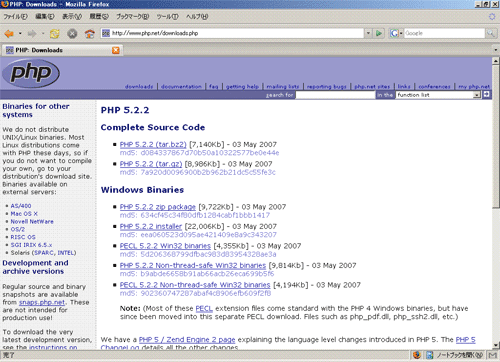Click the conferences nav link
500x362 pixels.
pyautogui.click(x=434, y=87)
